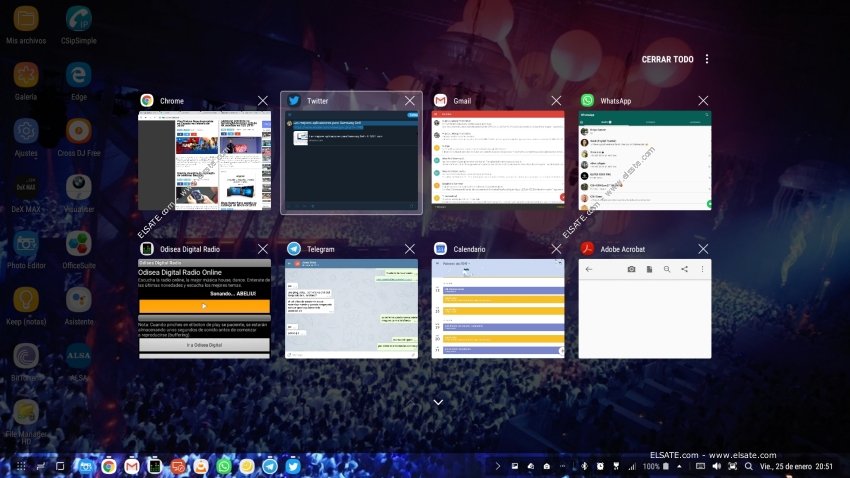850x478 pixels.
Task: Click the share icon in the Adobe Acrobat preview
Action: (x=685, y=269)
